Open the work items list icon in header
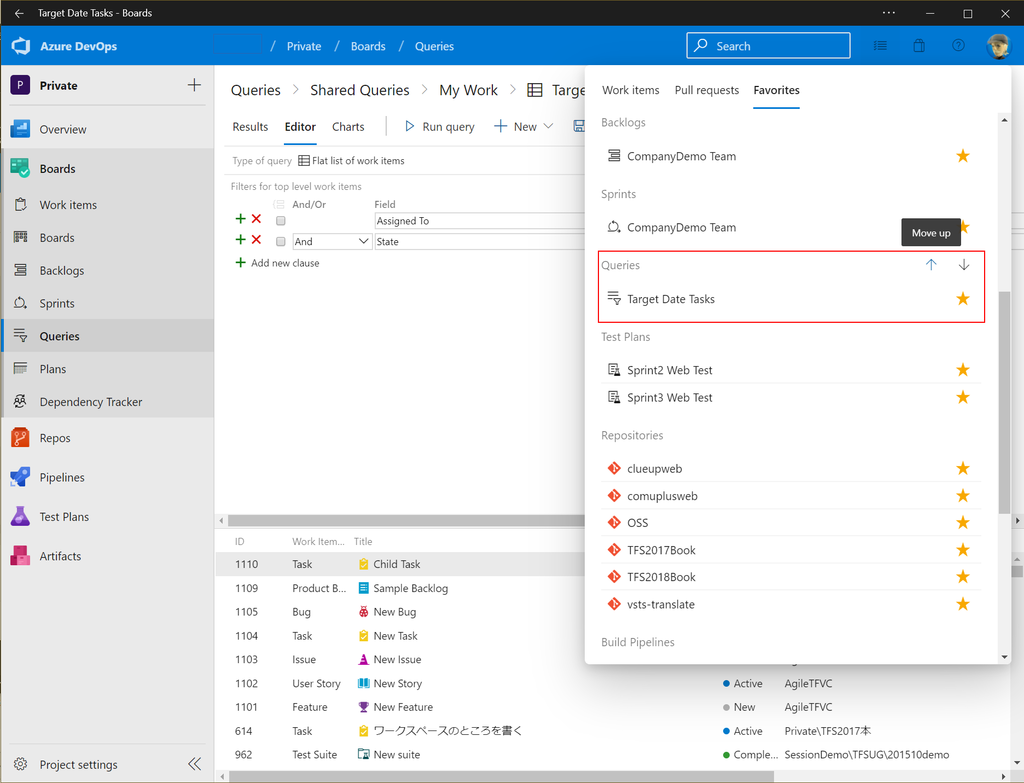 point(880,46)
